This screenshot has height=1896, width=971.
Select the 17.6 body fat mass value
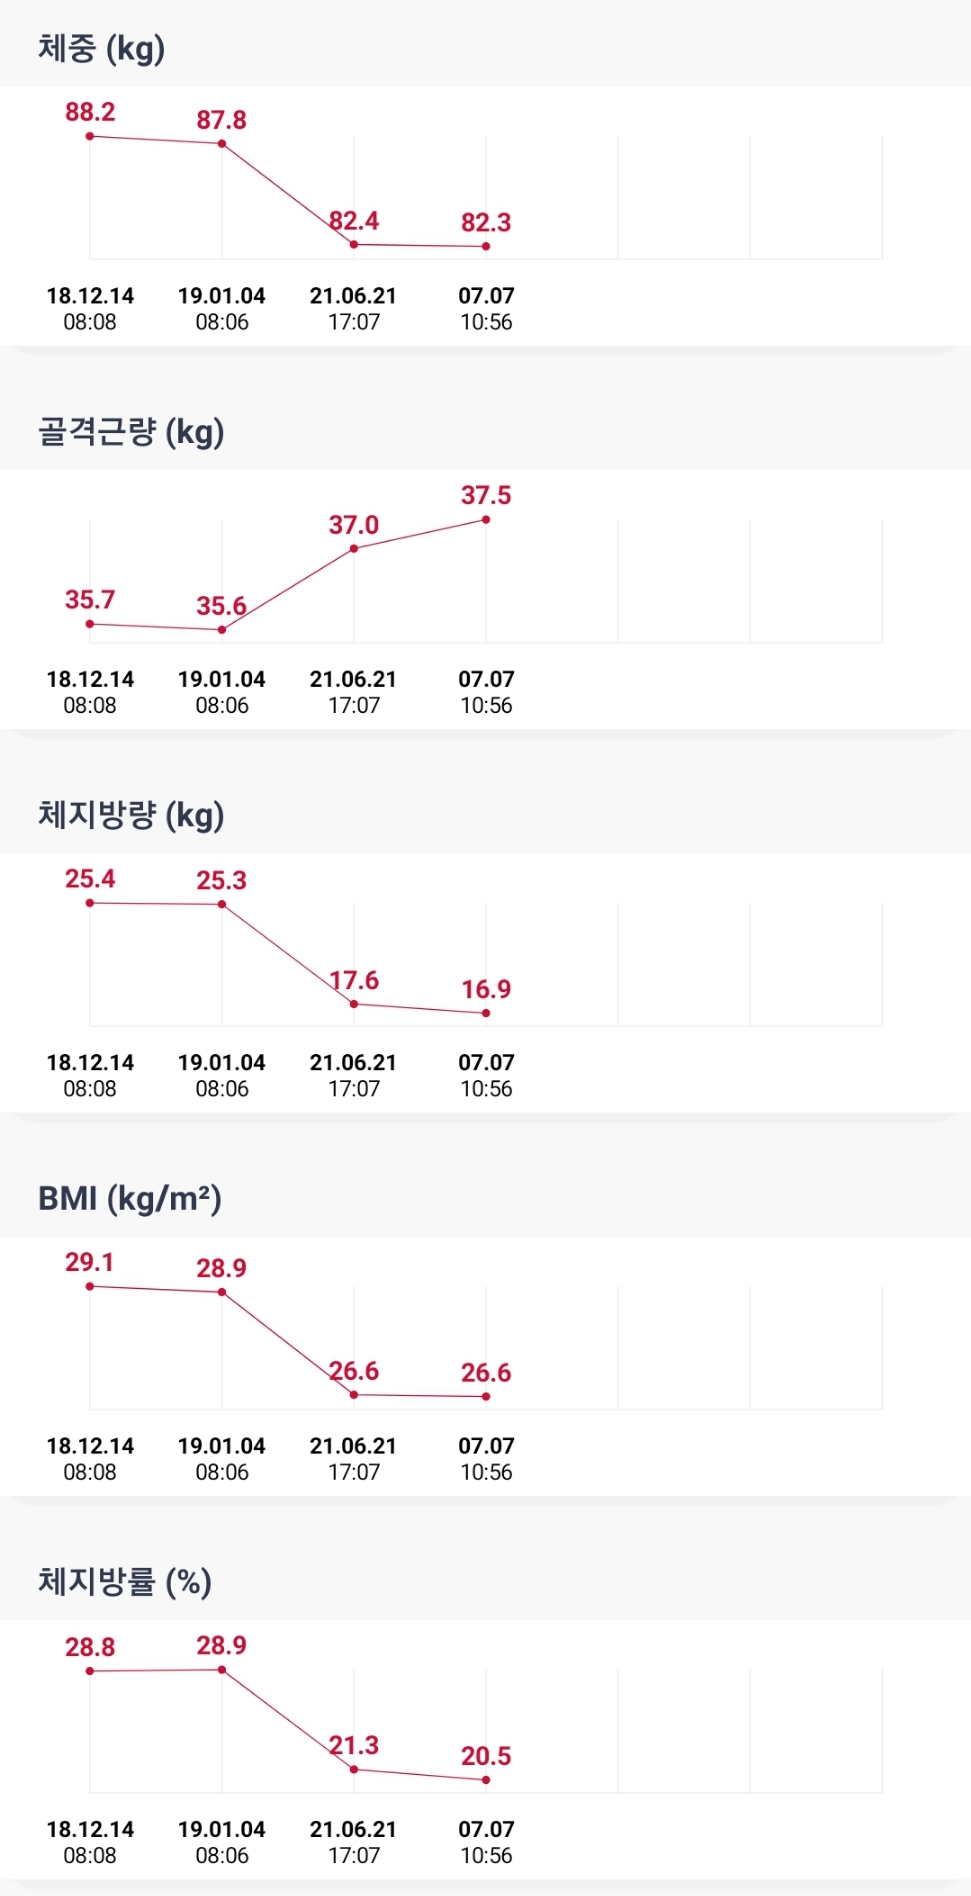tap(354, 981)
